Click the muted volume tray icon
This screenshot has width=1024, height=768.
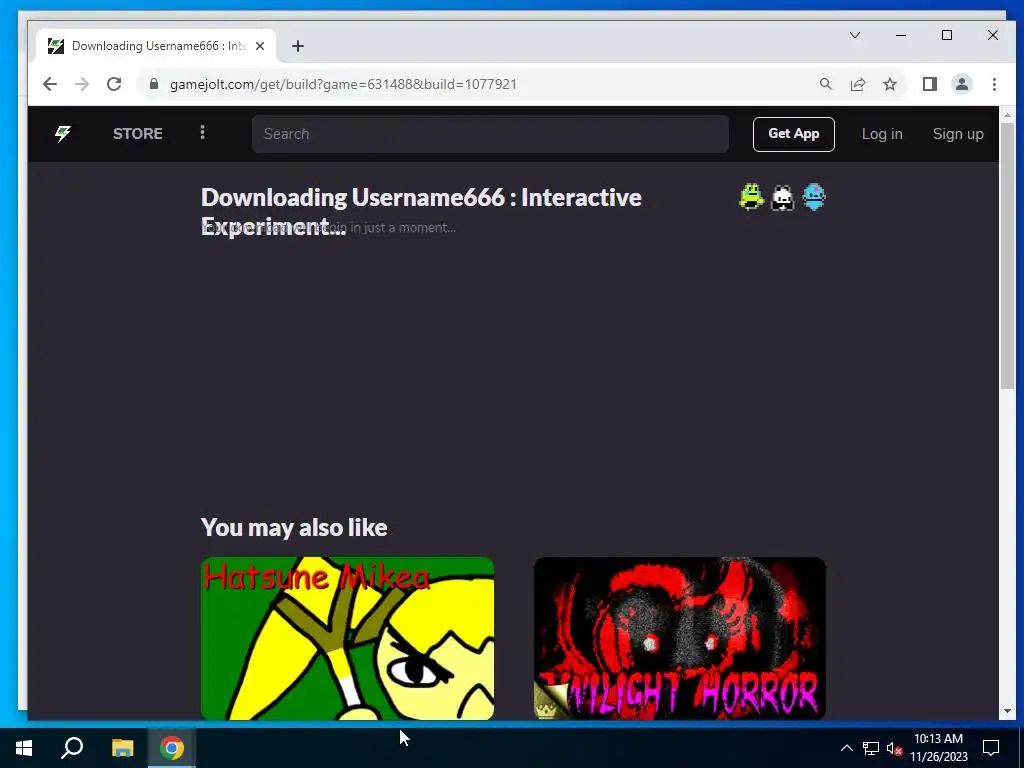tap(895, 748)
